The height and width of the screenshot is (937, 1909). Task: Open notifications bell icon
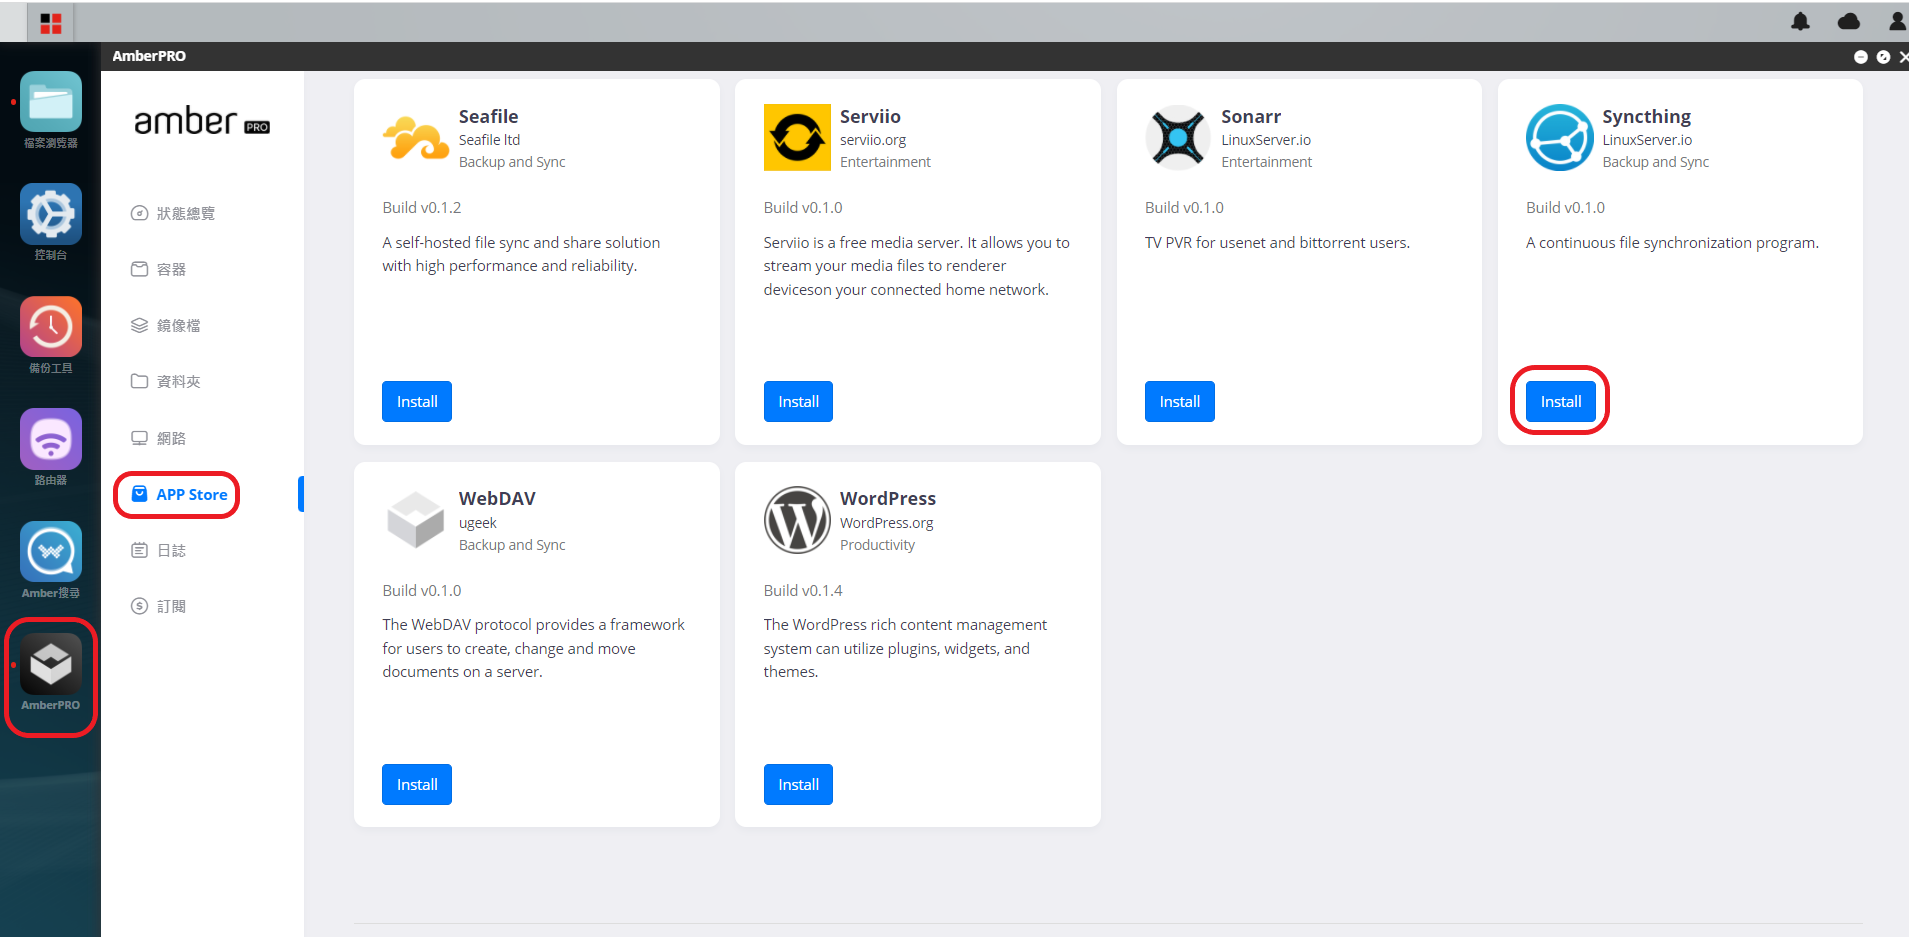click(1800, 21)
